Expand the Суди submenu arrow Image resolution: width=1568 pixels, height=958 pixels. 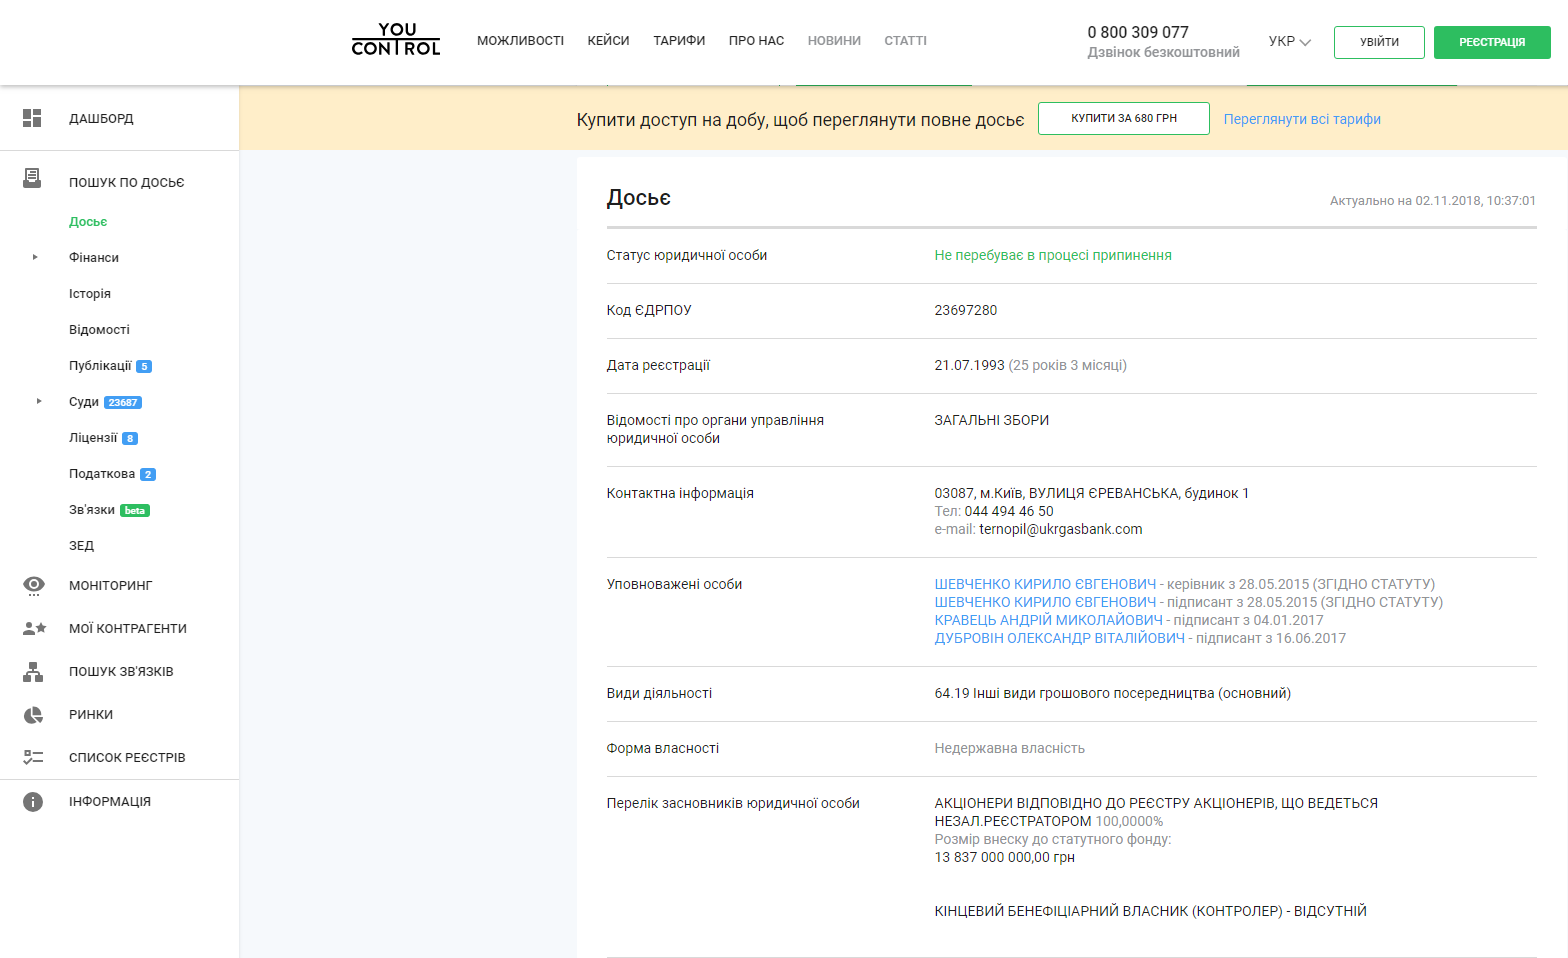click(x=39, y=401)
